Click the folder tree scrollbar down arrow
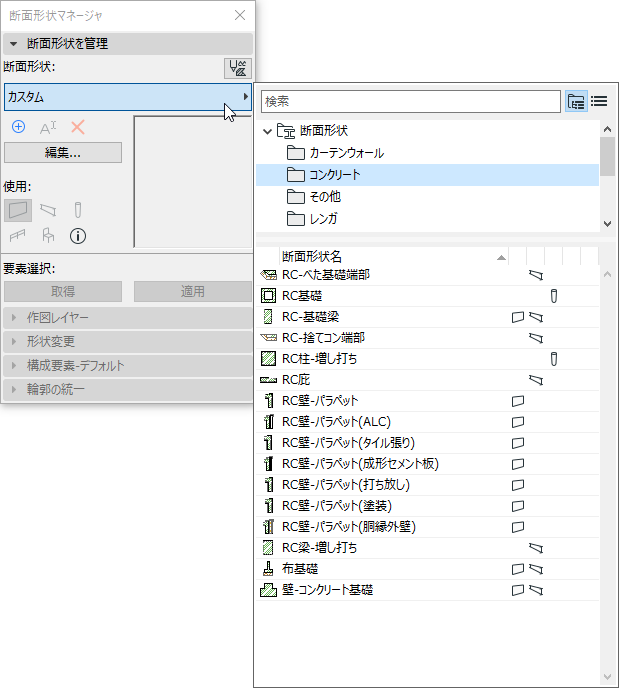This screenshot has height=688, width=619. click(608, 224)
